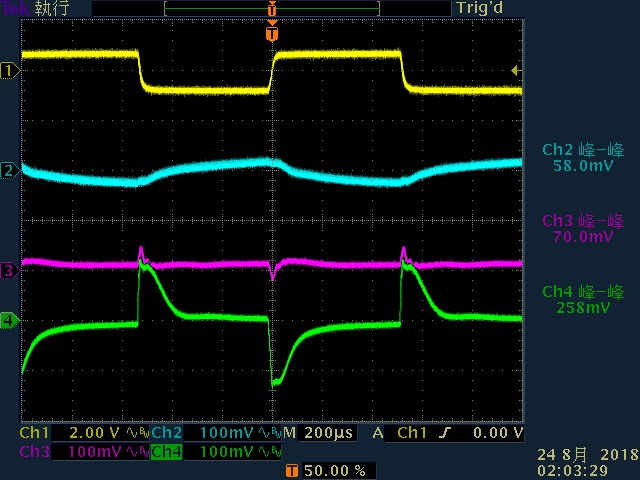Select the Ch2 channel label
This screenshot has height=480, width=640.
click(x=167, y=433)
